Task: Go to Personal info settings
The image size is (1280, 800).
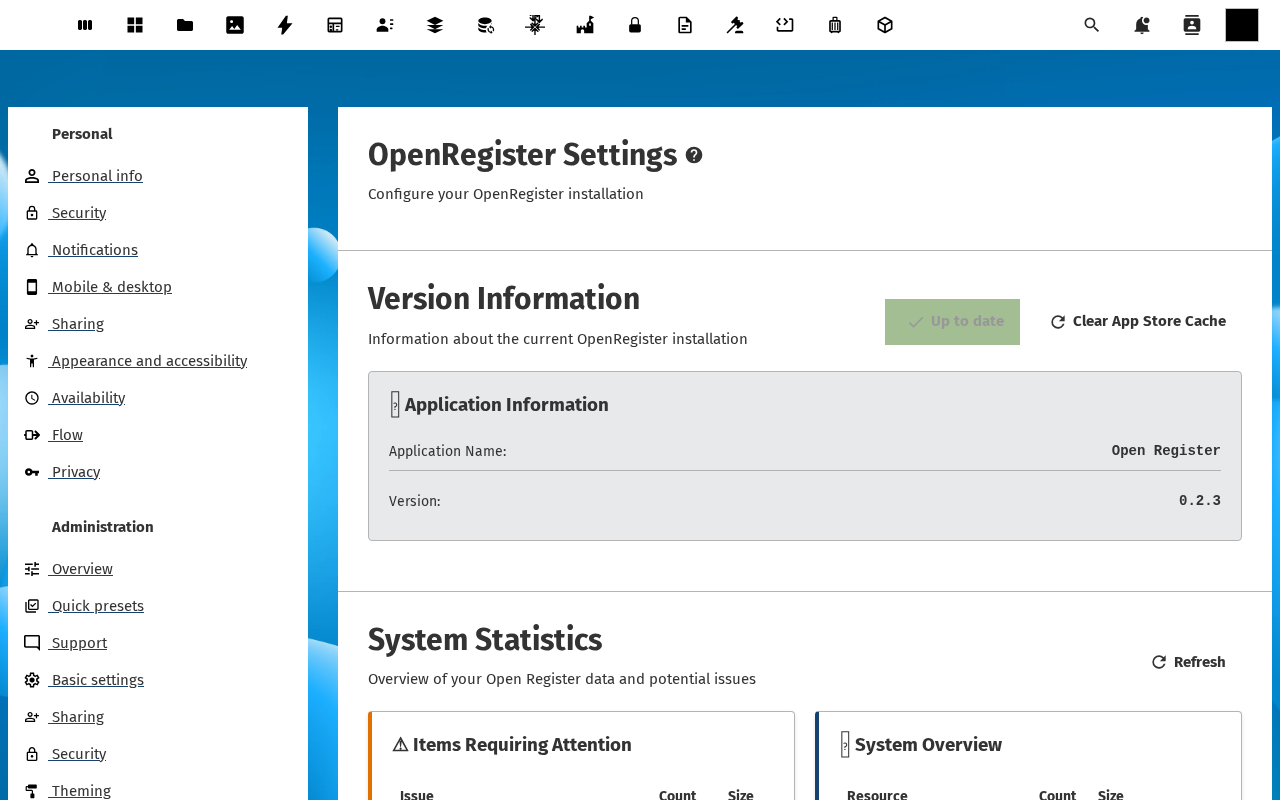Action: tap(96, 176)
